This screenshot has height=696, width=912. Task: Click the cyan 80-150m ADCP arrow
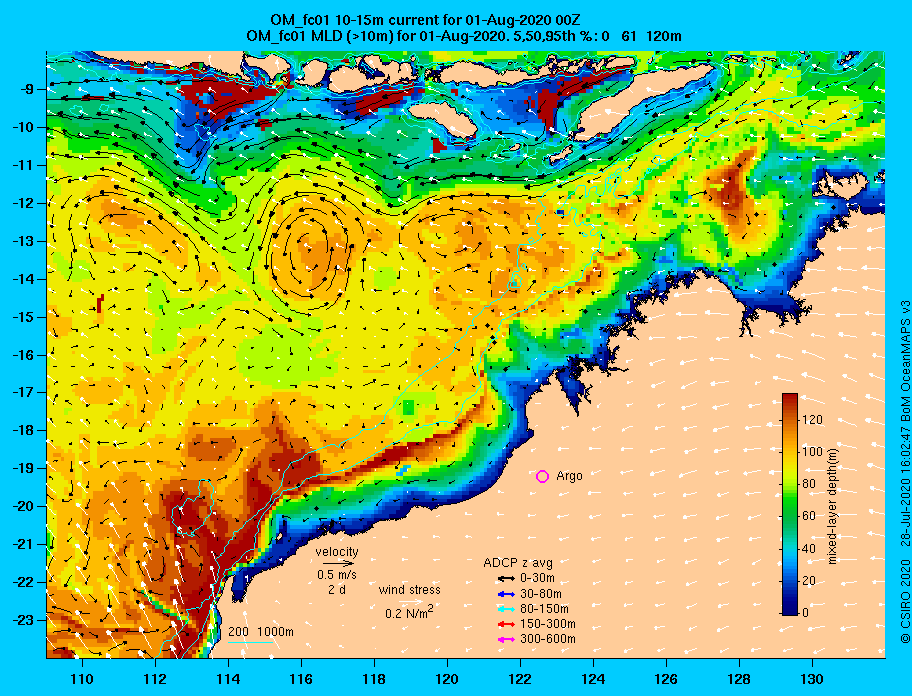coord(506,609)
